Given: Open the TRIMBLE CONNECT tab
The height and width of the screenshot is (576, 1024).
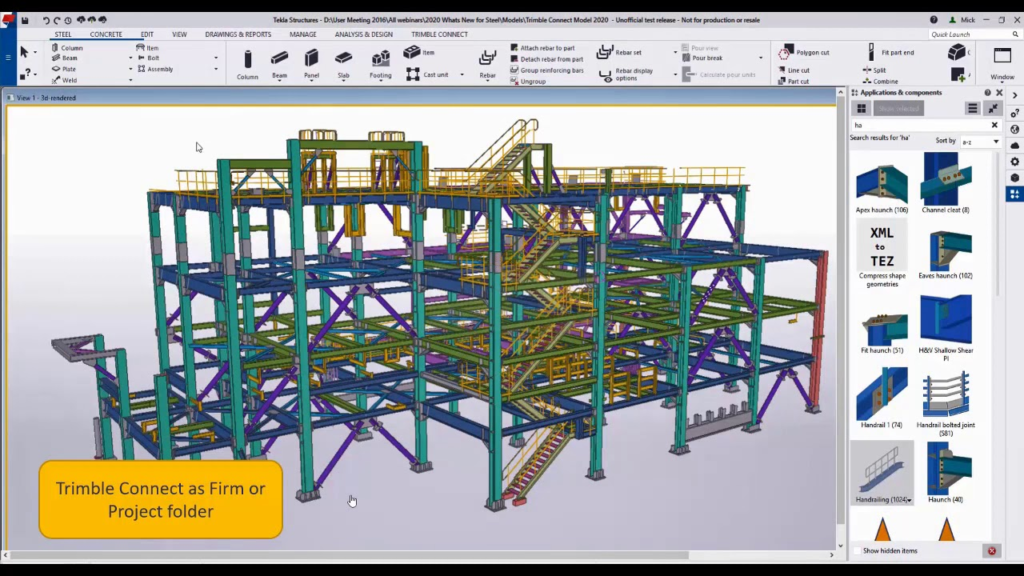Looking at the screenshot, I should 440,35.
